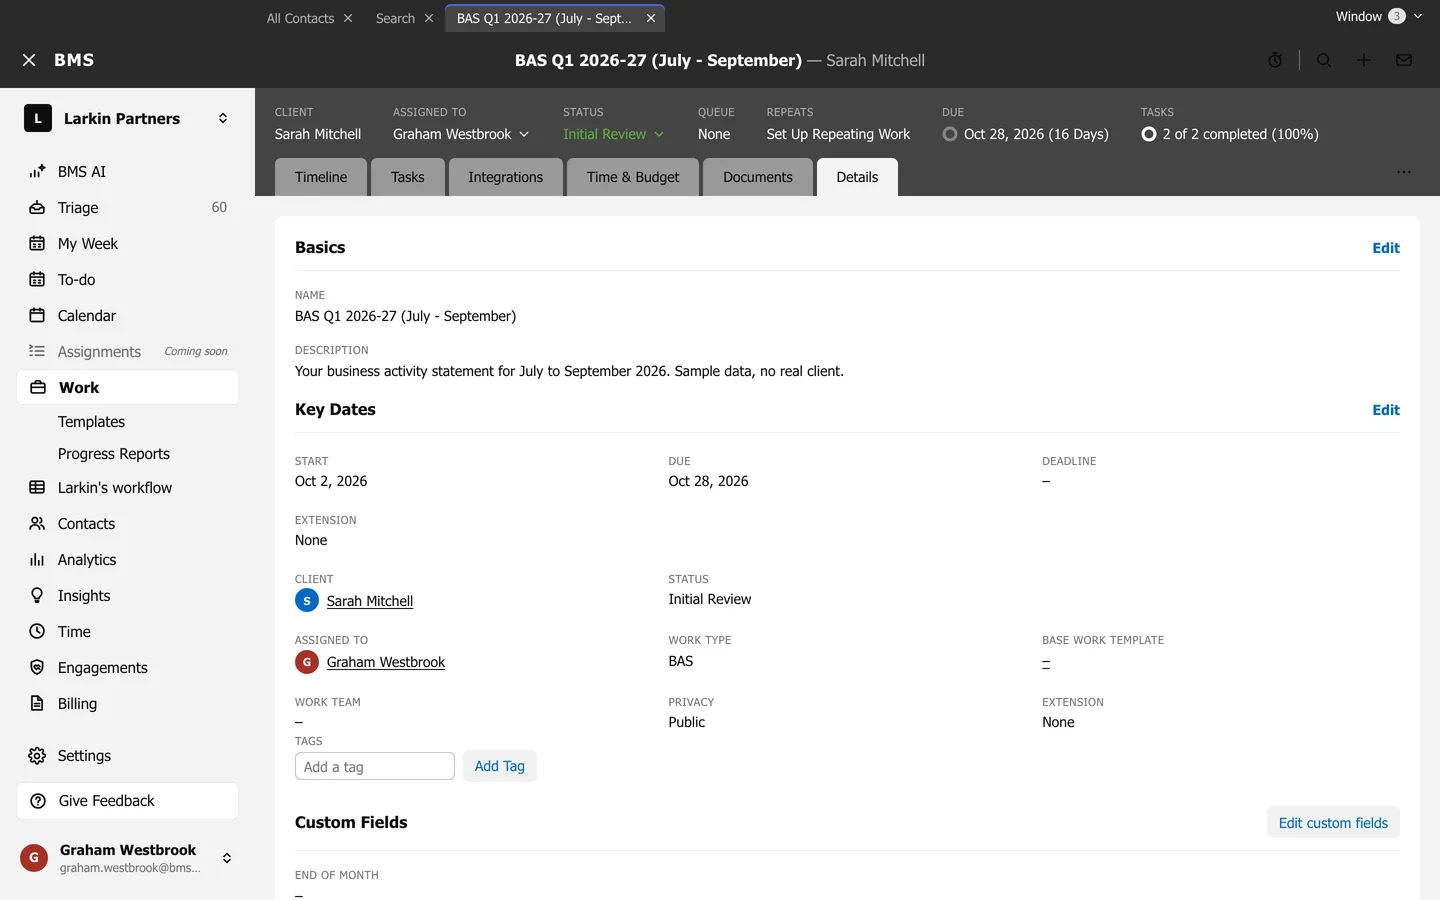Open Calendar from sidebar
Screen dimensions: 1440x900
[128, 316]
